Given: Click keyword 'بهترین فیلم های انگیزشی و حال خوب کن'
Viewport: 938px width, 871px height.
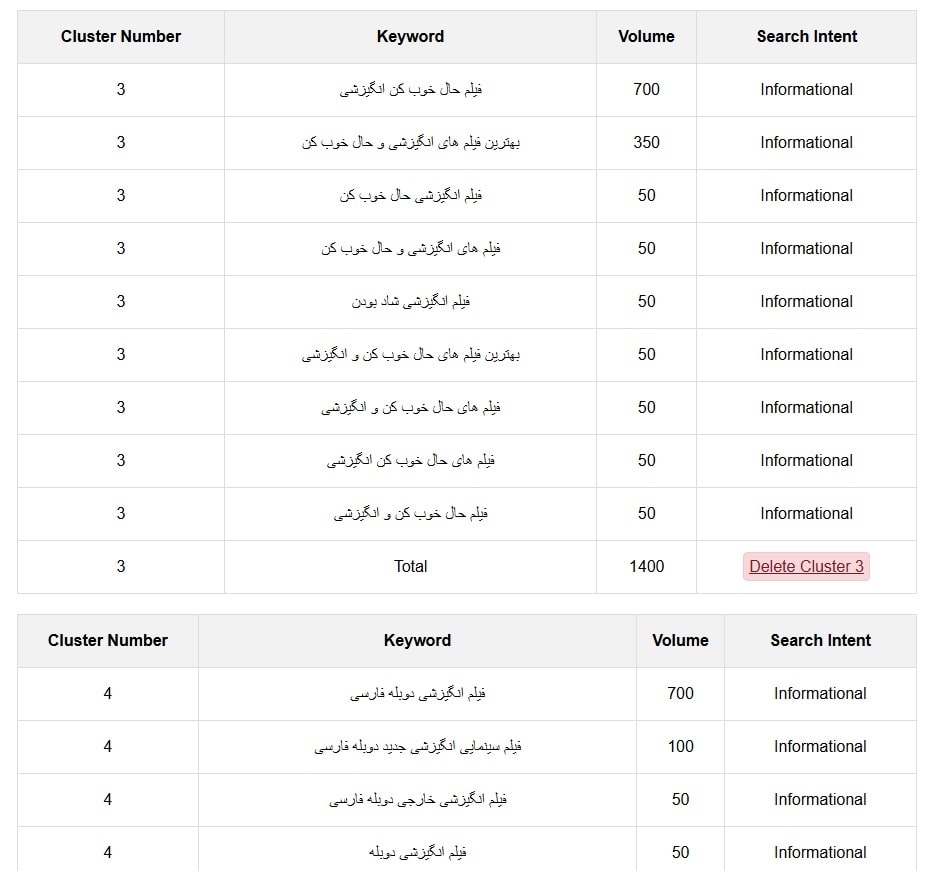Looking at the screenshot, I should point(410,143).
